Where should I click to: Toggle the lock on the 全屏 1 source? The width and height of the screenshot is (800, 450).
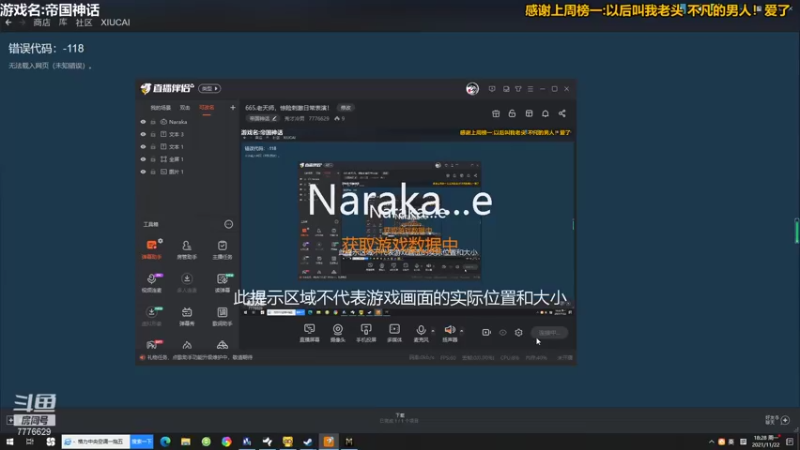coord(153,159)
